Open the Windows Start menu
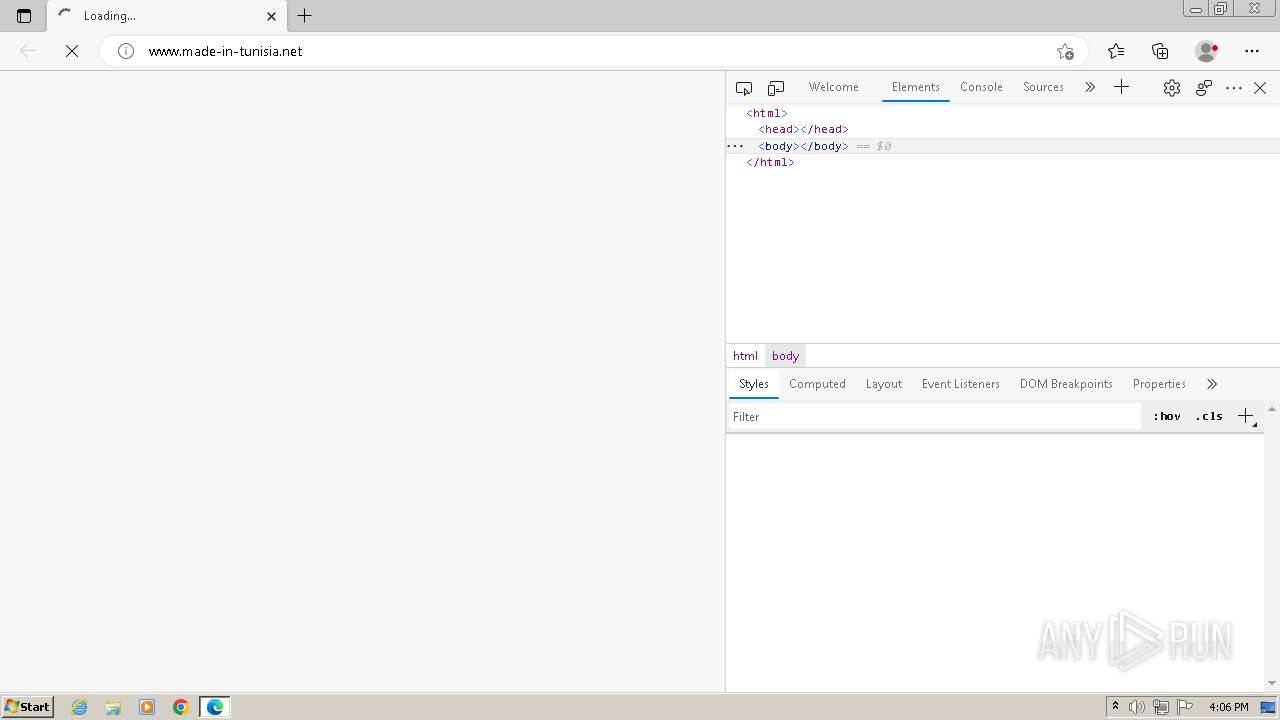Viewport: 1280px width, 720px height. 28,707
